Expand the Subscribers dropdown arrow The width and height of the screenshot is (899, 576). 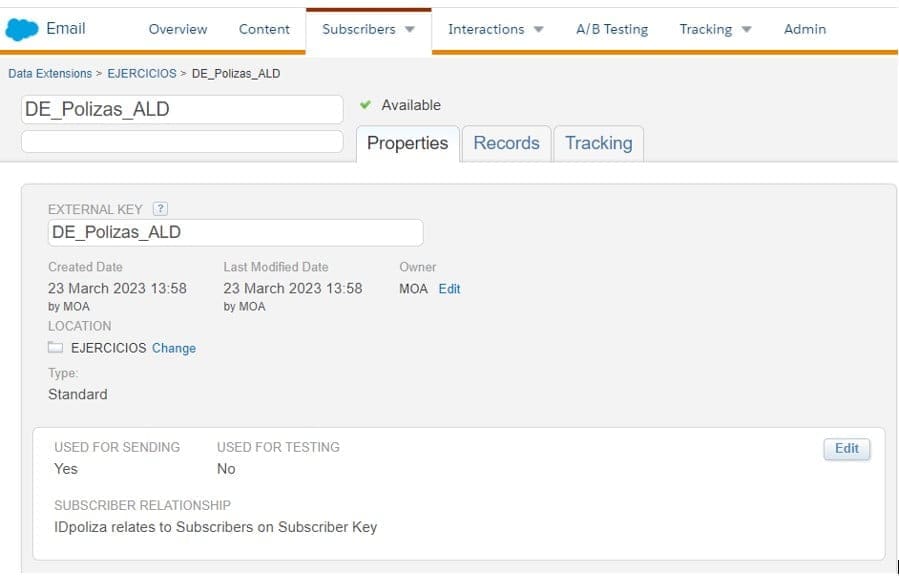pos(410,29)
